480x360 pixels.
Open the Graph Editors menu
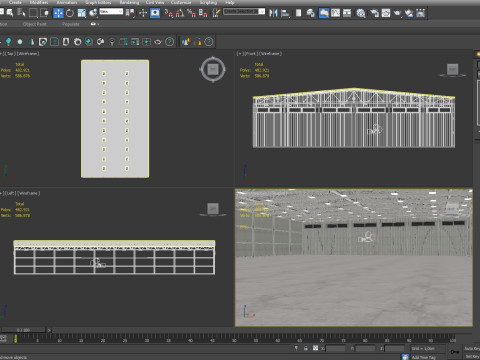pyautogui.click(x=98, y=2)
